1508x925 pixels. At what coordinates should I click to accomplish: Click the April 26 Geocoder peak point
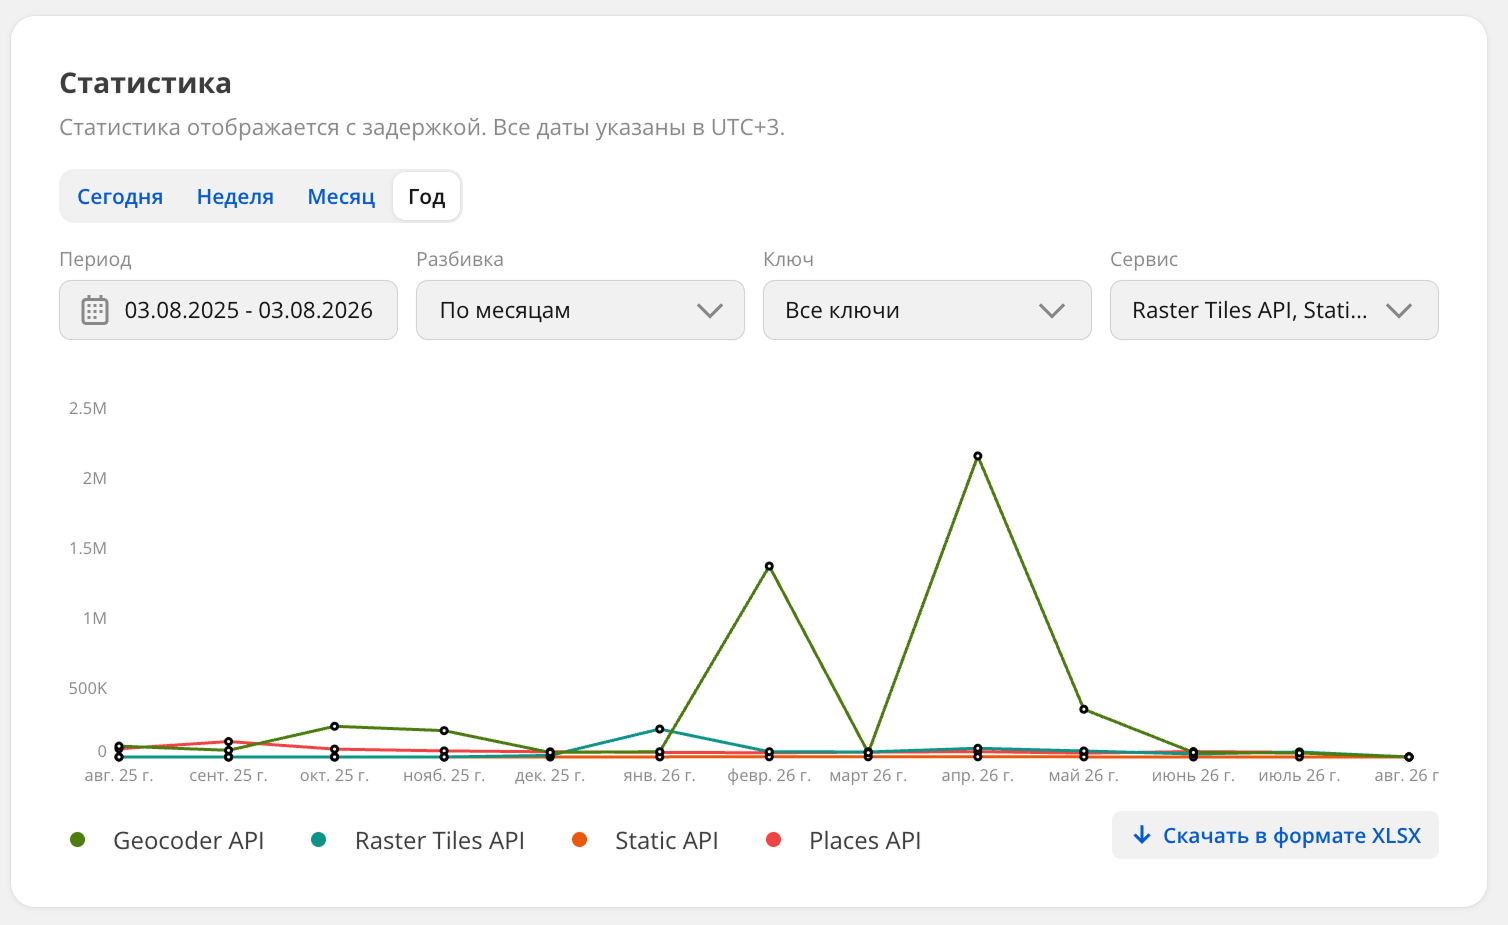pyautogui.click(x=978, y=456)
